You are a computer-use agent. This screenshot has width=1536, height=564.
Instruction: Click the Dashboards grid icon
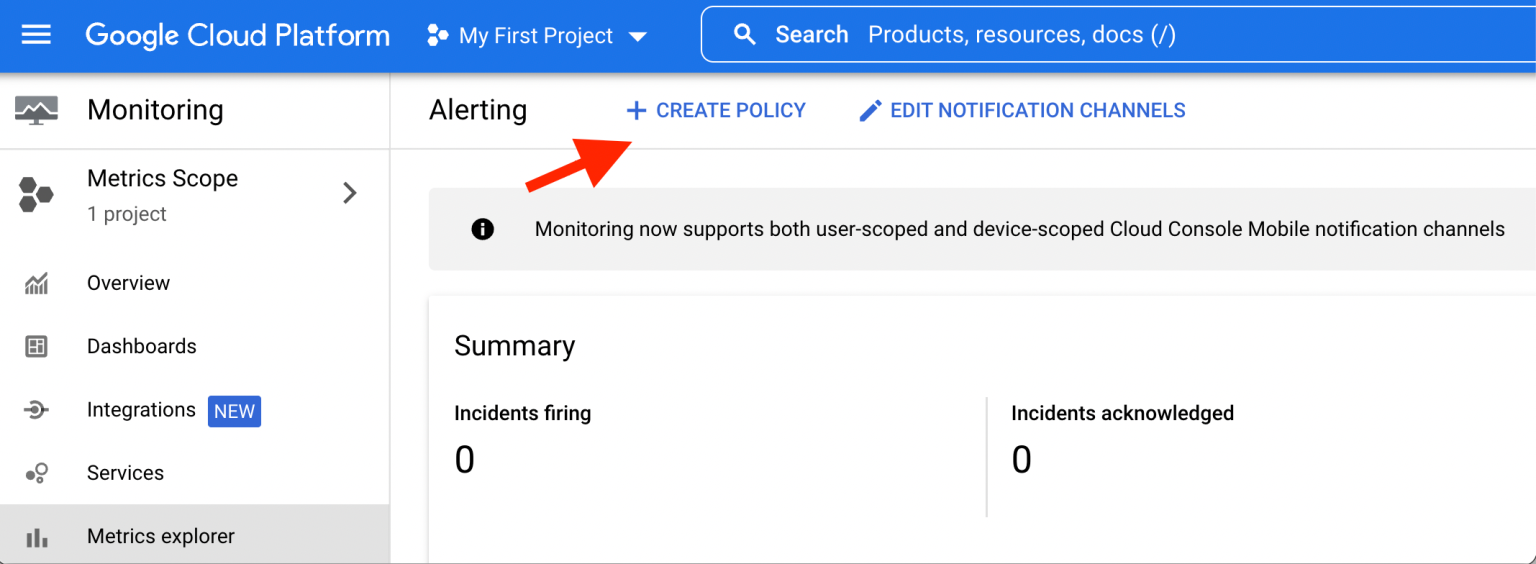click(37, 347)
